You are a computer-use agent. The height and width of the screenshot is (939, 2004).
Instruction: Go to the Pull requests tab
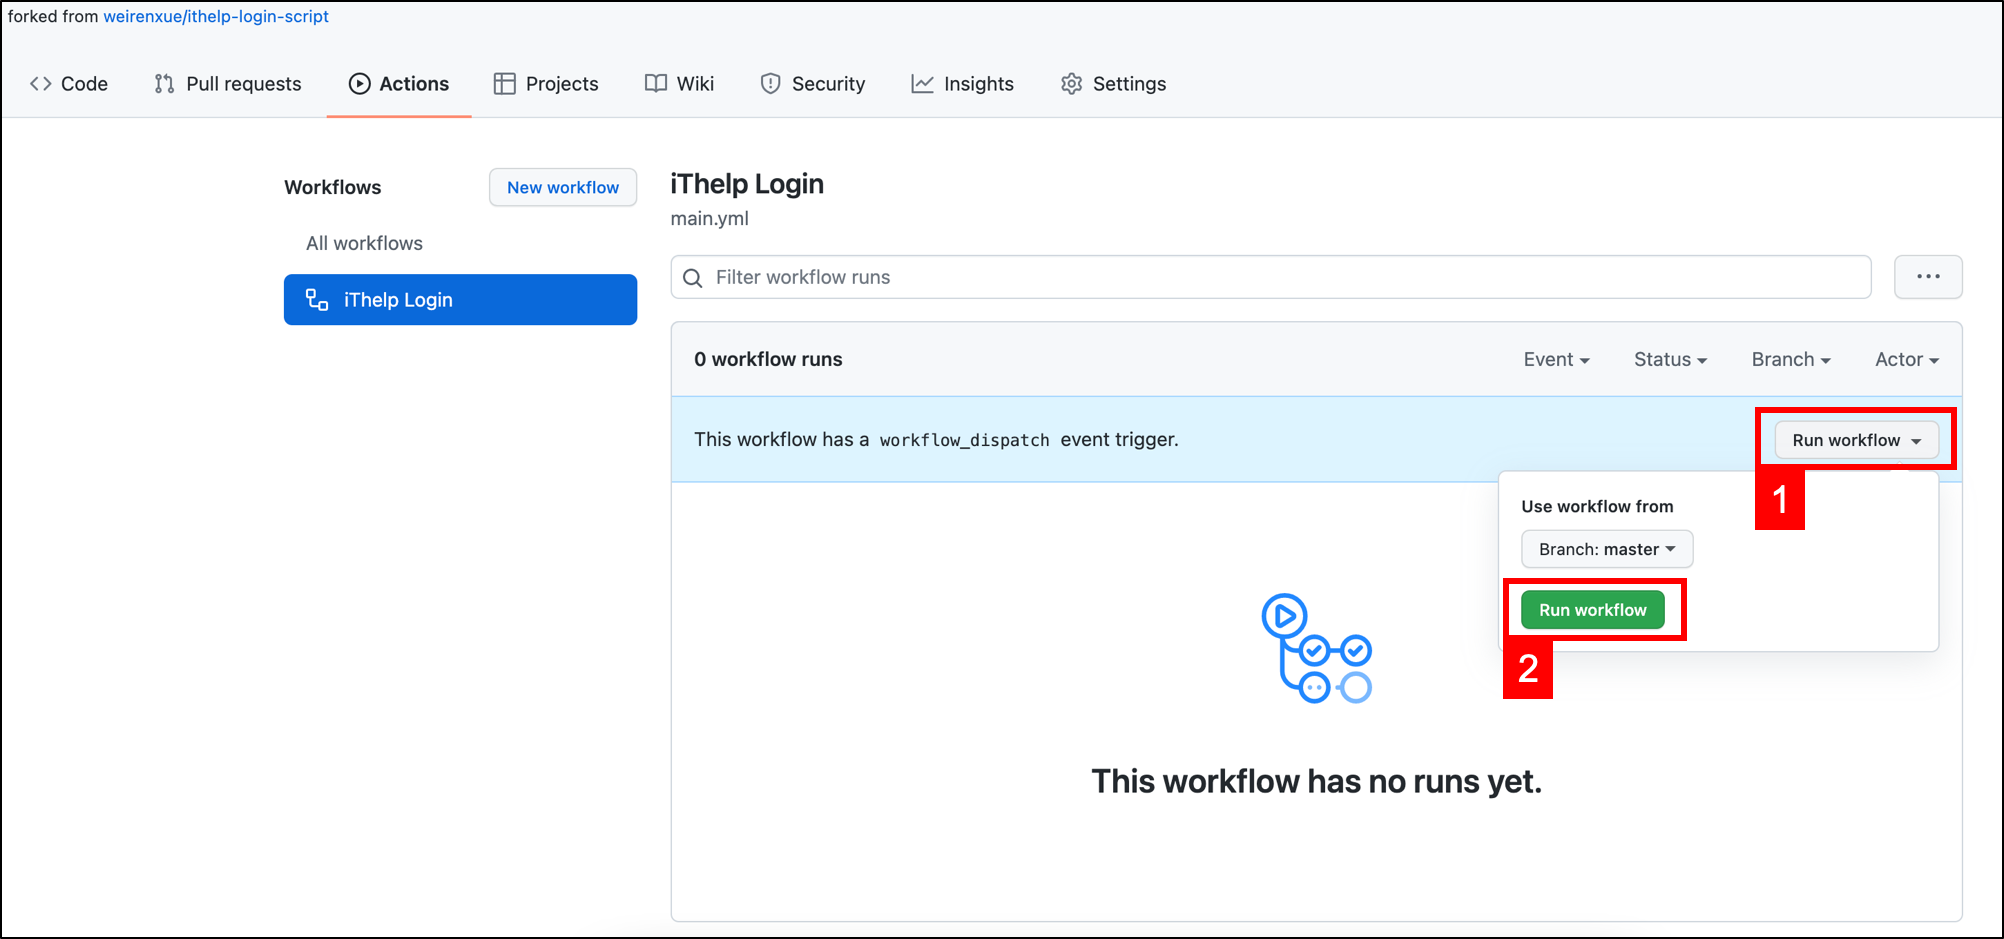[228, 84]
